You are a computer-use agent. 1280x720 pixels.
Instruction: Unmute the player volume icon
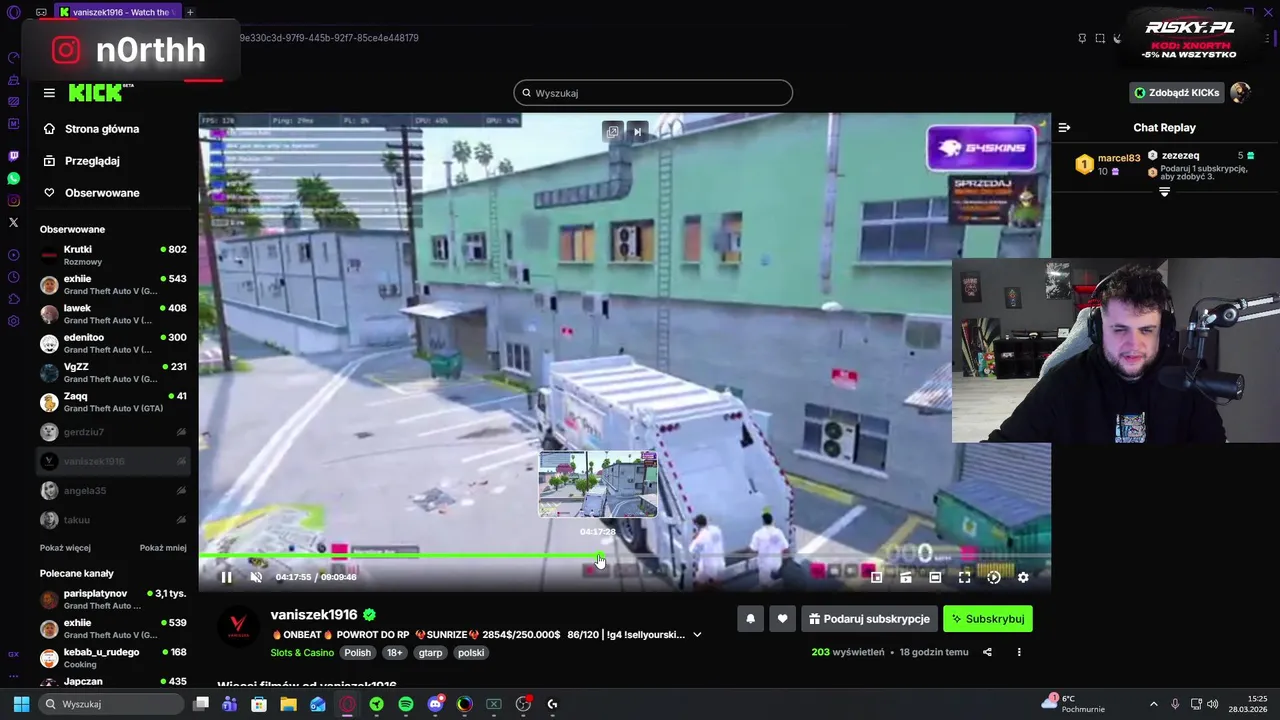coord(256,577)
